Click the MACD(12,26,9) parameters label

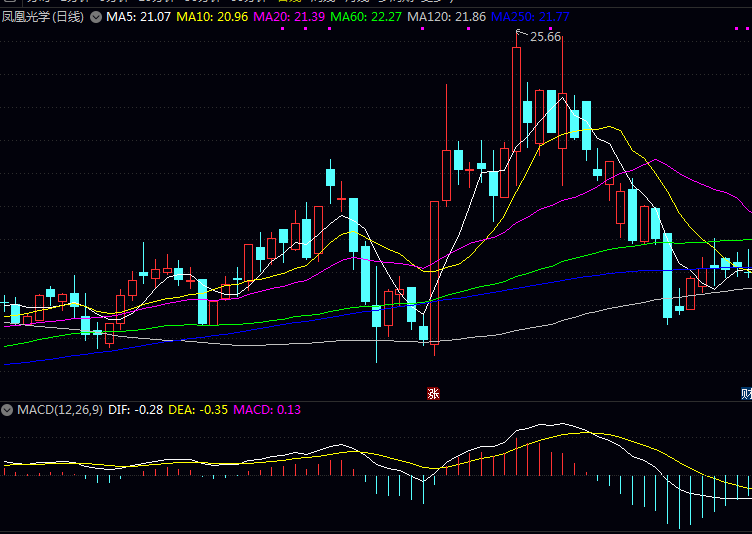[x=59, y=410]
